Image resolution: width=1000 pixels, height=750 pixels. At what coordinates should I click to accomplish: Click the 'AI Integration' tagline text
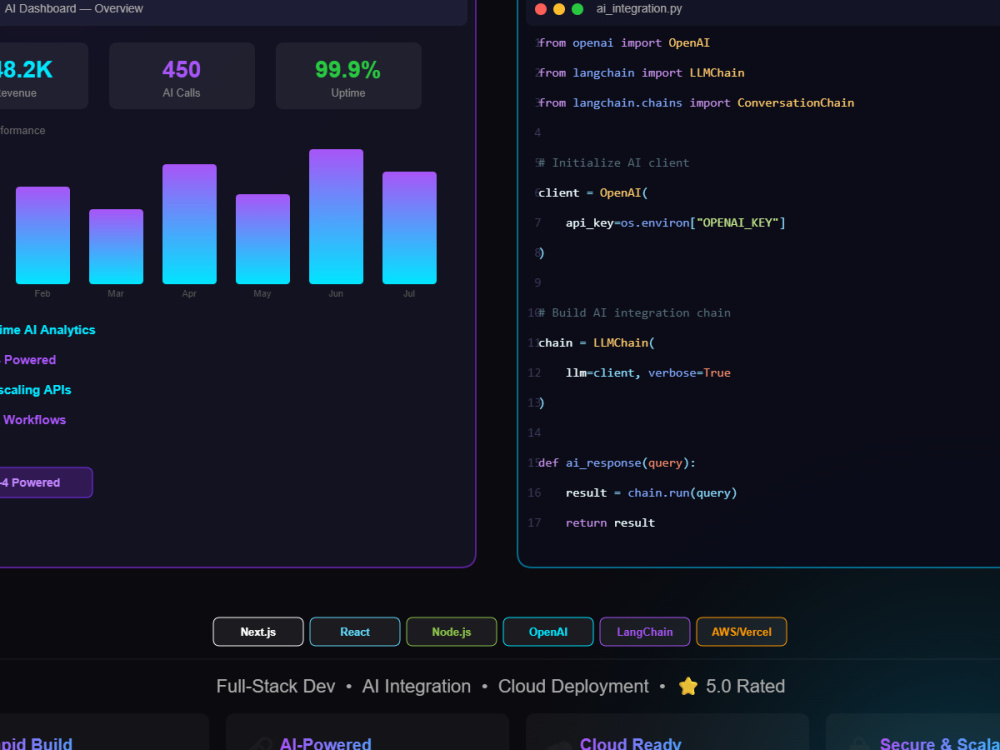tap(416, 686)
